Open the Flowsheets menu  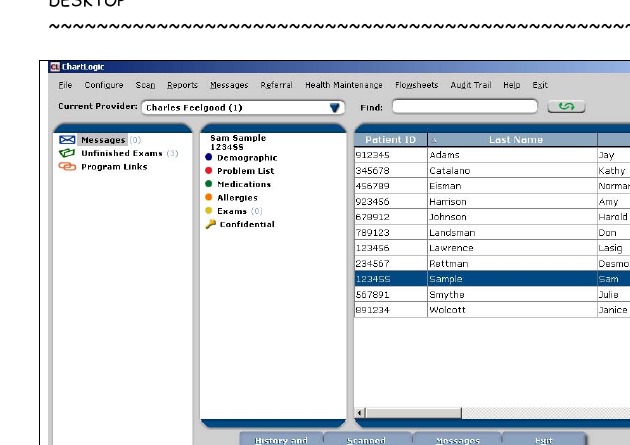pyautogui.click(x=416, y=85)
